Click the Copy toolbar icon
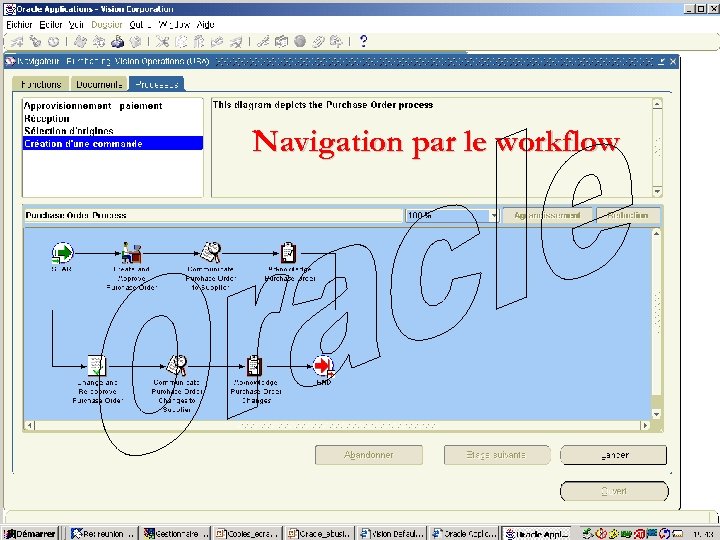 click(181, 42)
